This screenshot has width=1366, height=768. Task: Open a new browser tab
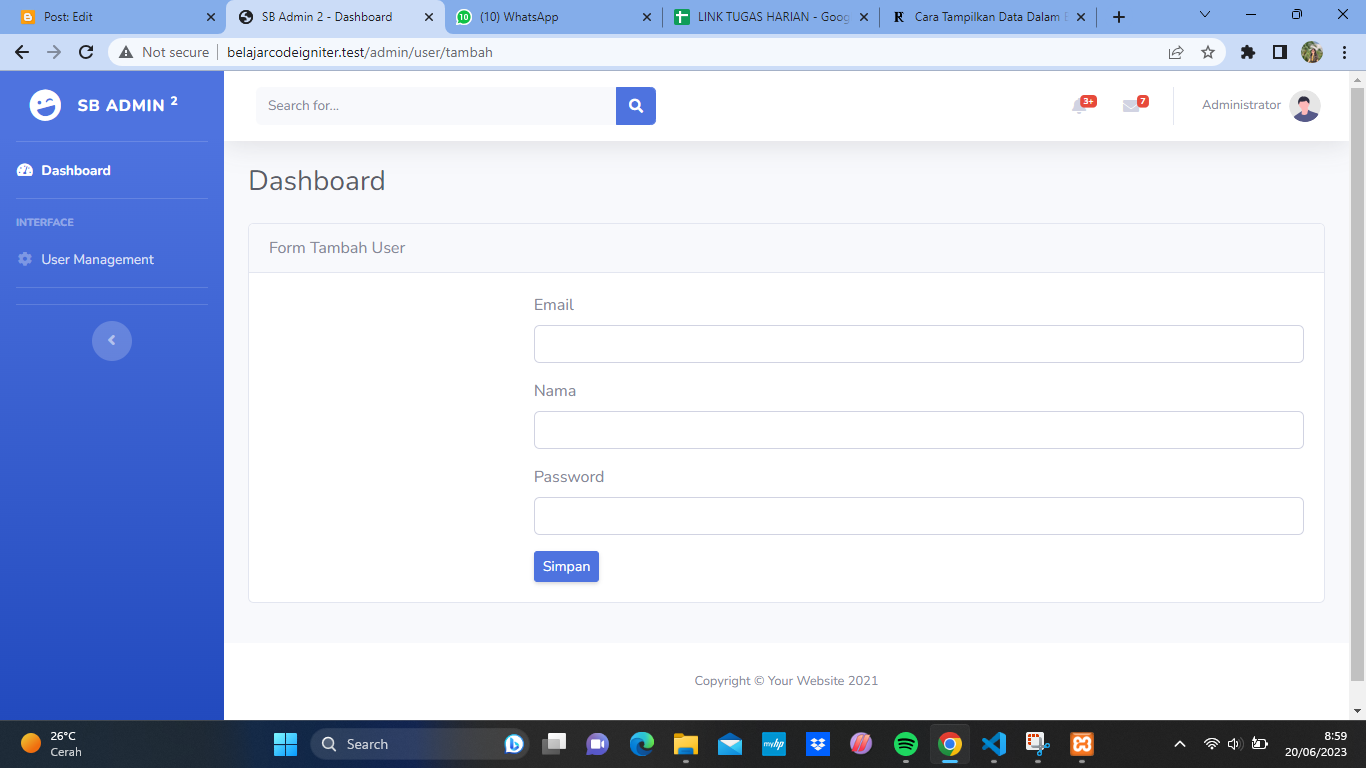pyautogui.click(x=1119, y=17)
